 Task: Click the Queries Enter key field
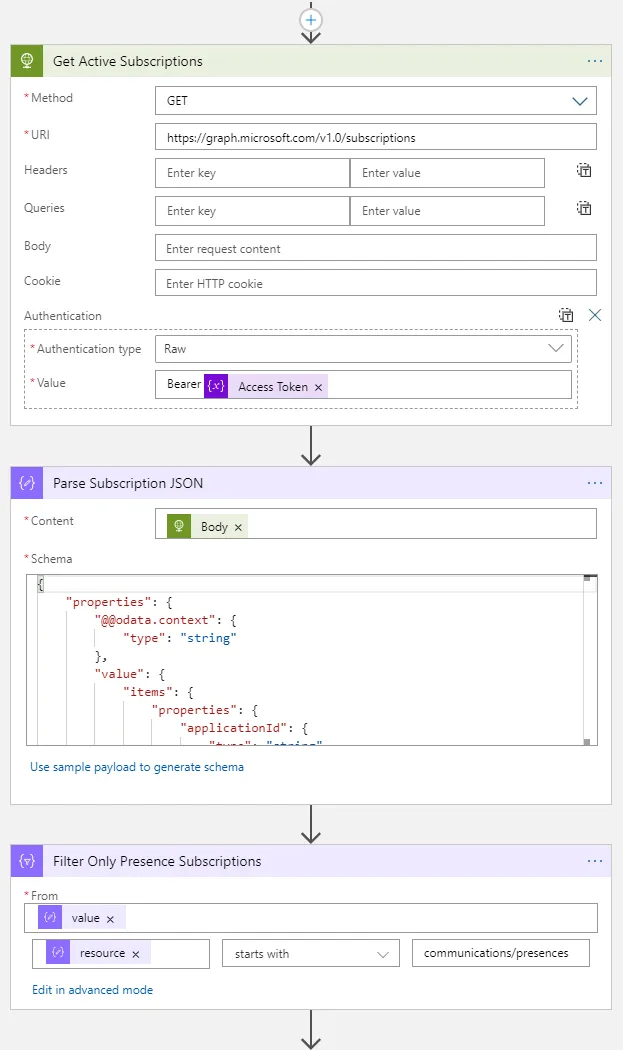click(253, 211)
